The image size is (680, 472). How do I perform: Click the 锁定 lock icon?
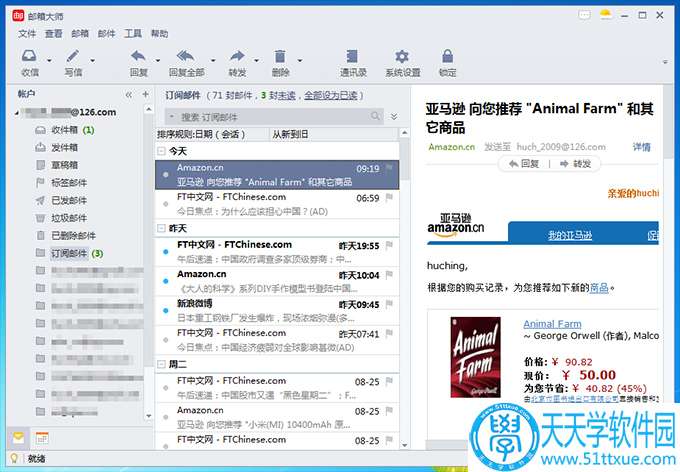[x=447, y=56]
